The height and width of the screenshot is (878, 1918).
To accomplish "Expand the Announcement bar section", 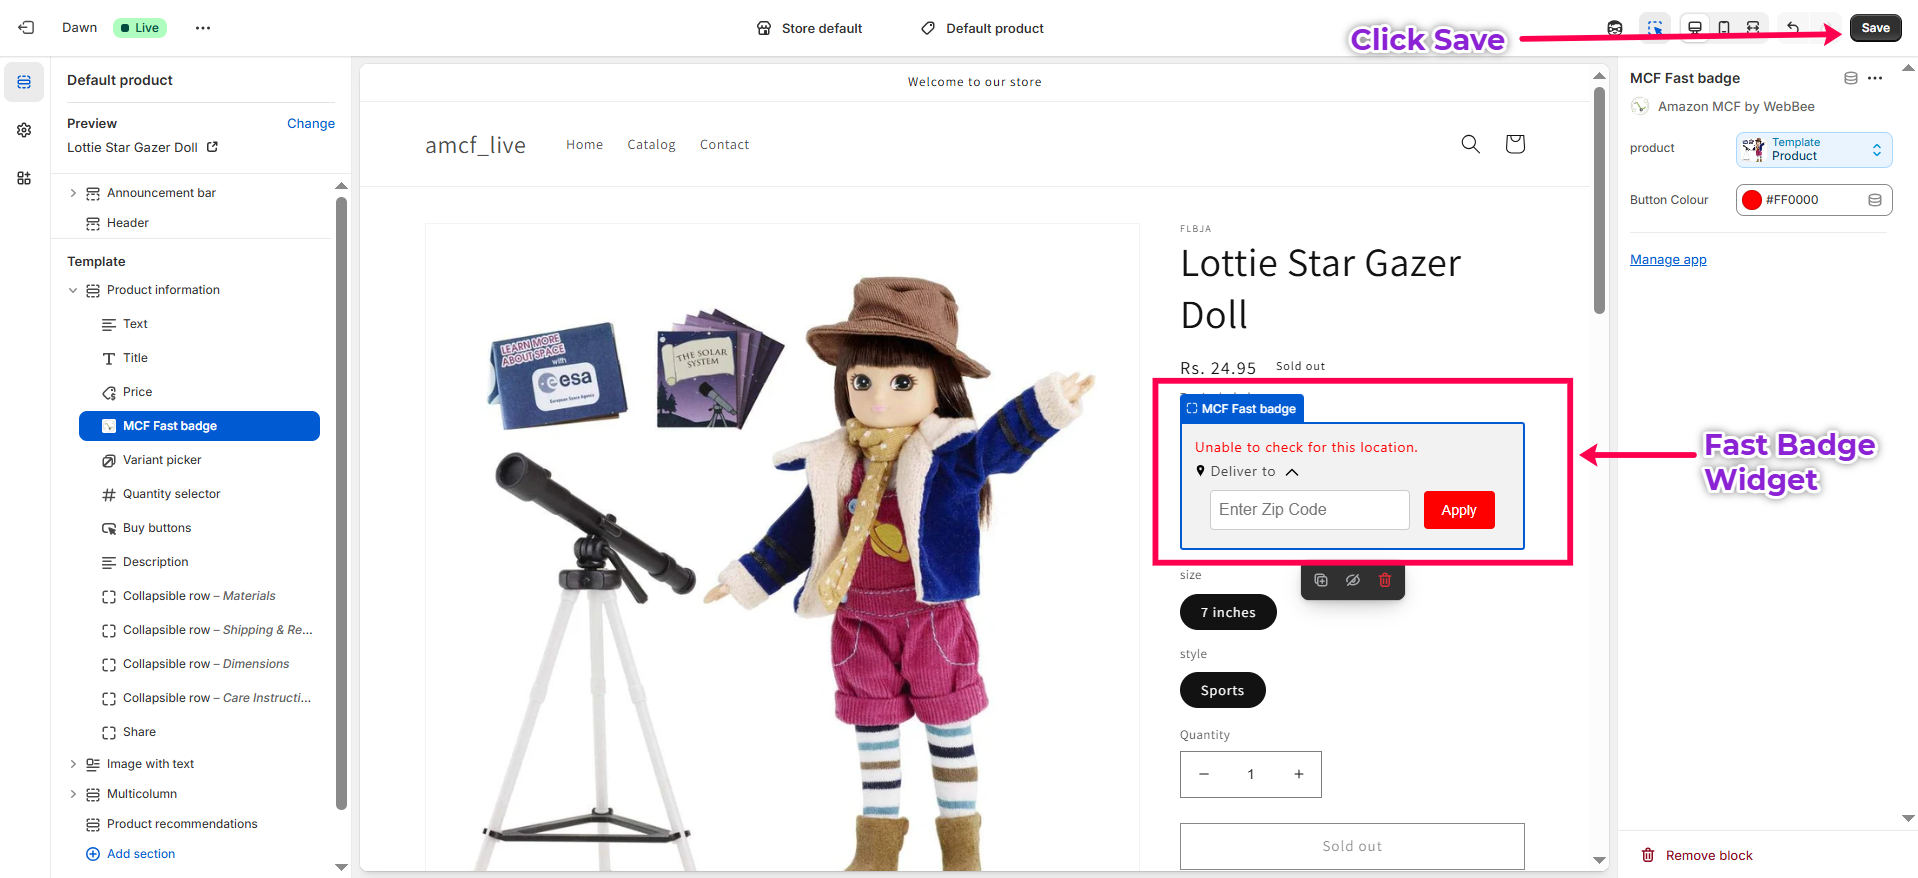I will (x=73, y=193).
